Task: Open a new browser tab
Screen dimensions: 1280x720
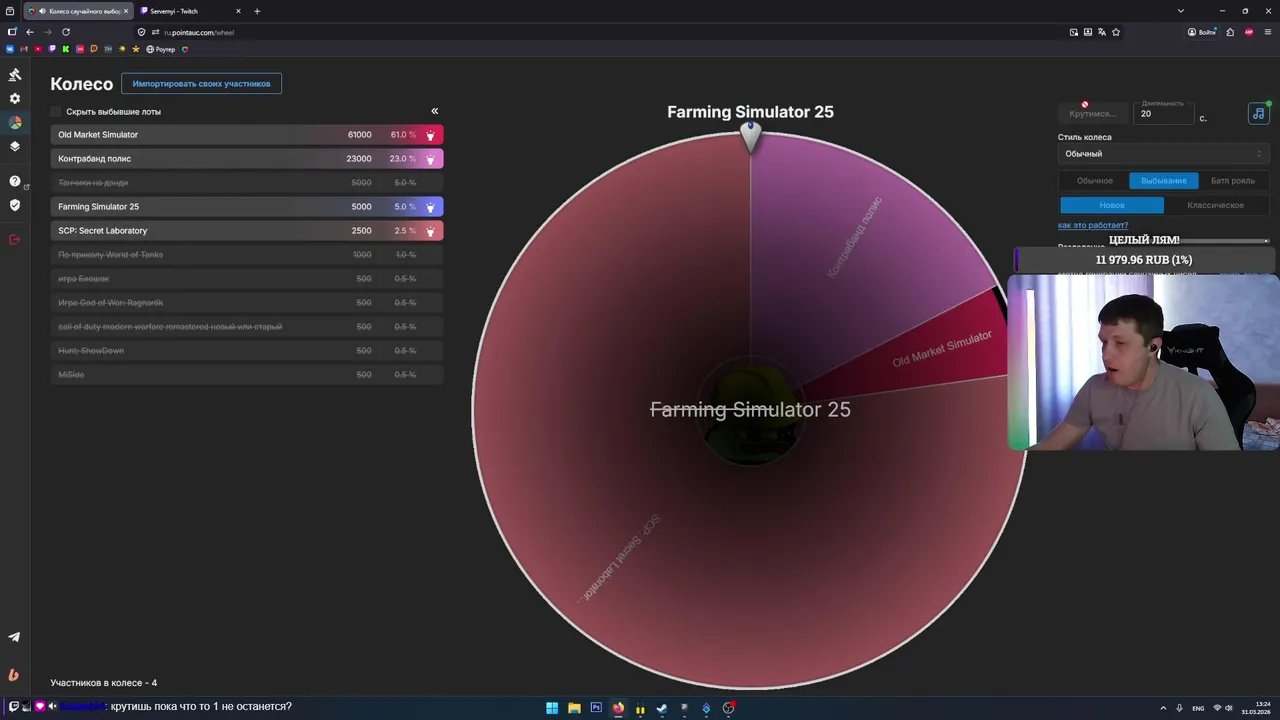Action: pos(257,11)
